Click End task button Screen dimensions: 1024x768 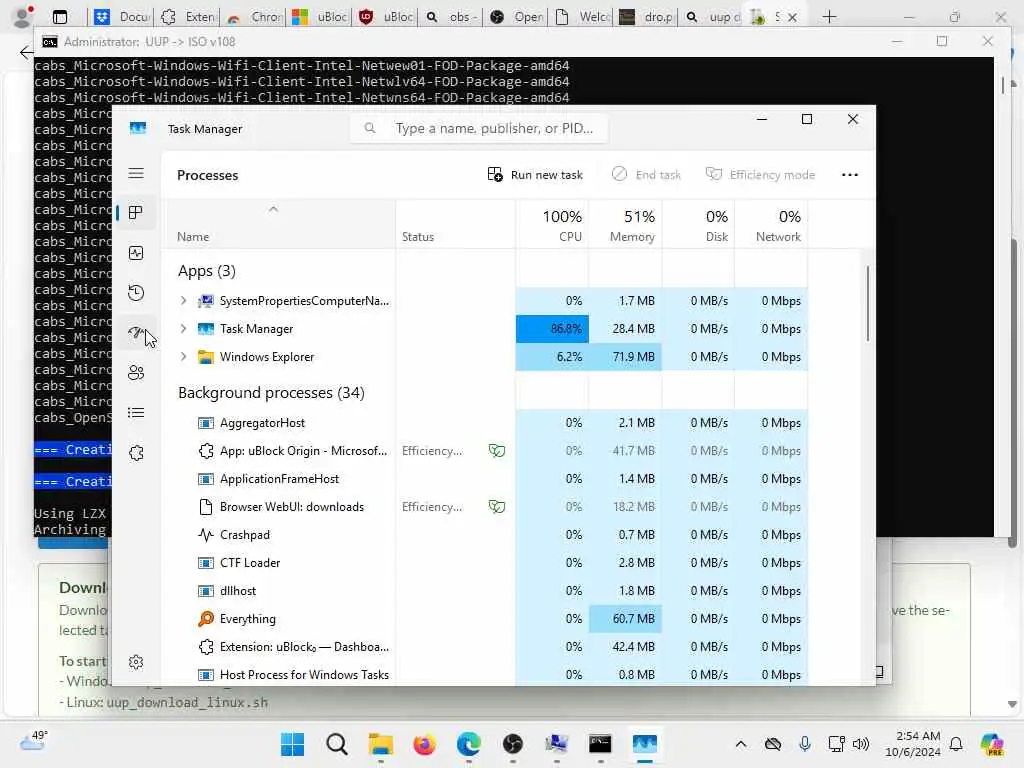point(647,175)
